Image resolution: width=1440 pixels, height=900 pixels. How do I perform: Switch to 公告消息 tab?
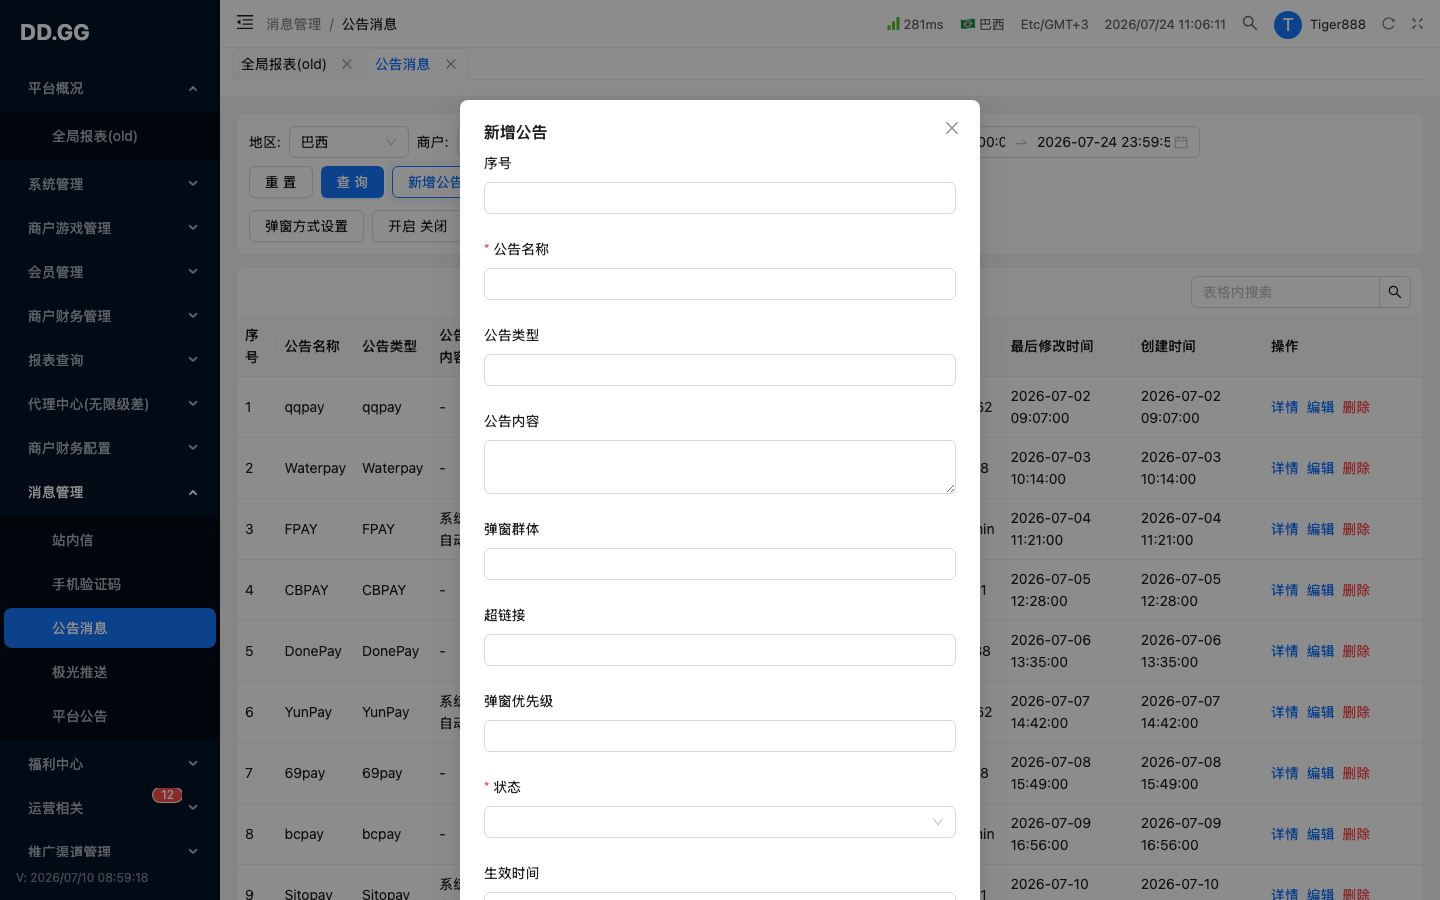point(402,64)
